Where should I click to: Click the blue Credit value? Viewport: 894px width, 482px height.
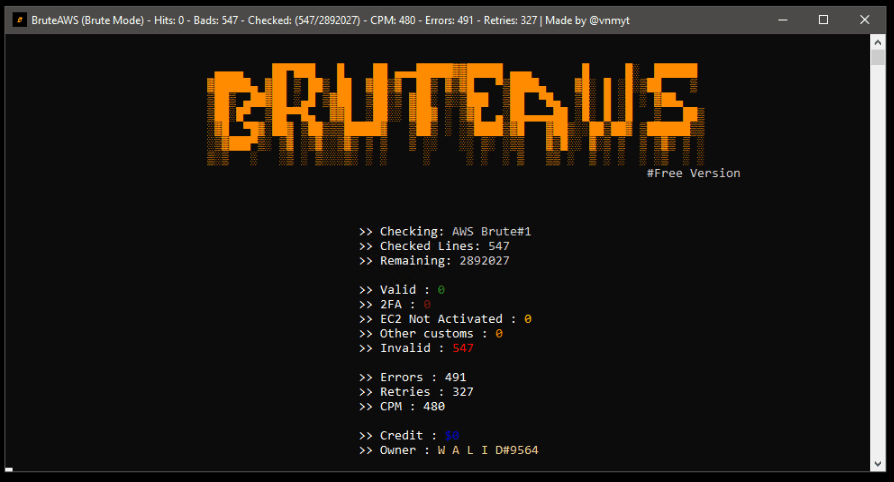(452, 436)
